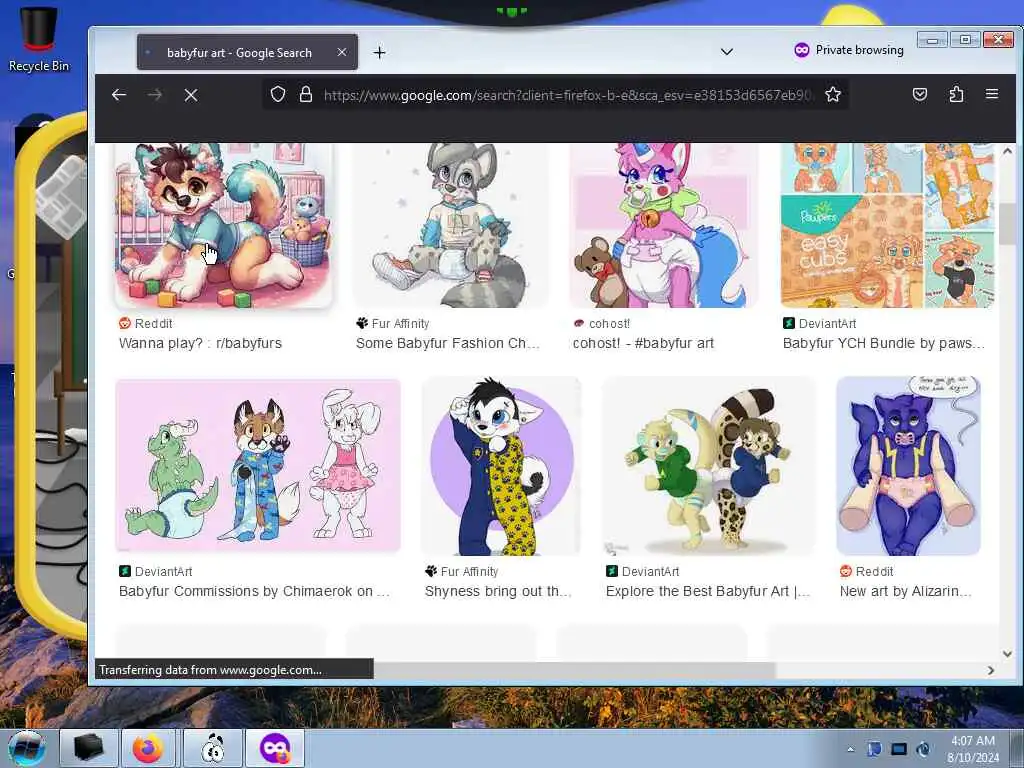Open the Firefox hamburger application menu

992,94
